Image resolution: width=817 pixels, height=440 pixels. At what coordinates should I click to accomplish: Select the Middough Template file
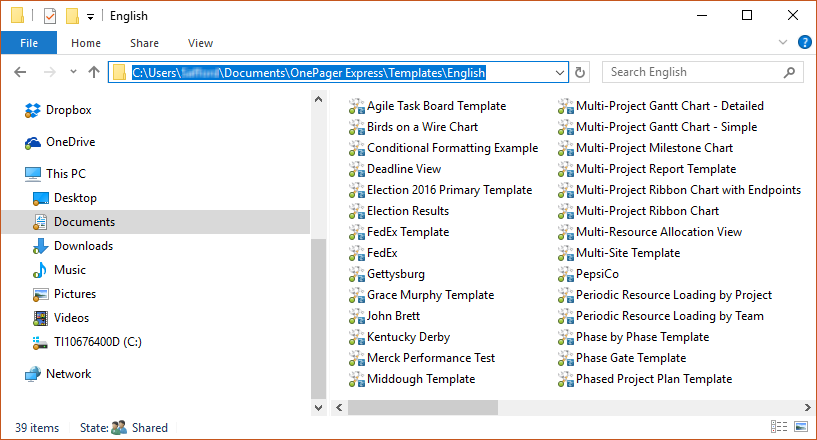(412, 379)
